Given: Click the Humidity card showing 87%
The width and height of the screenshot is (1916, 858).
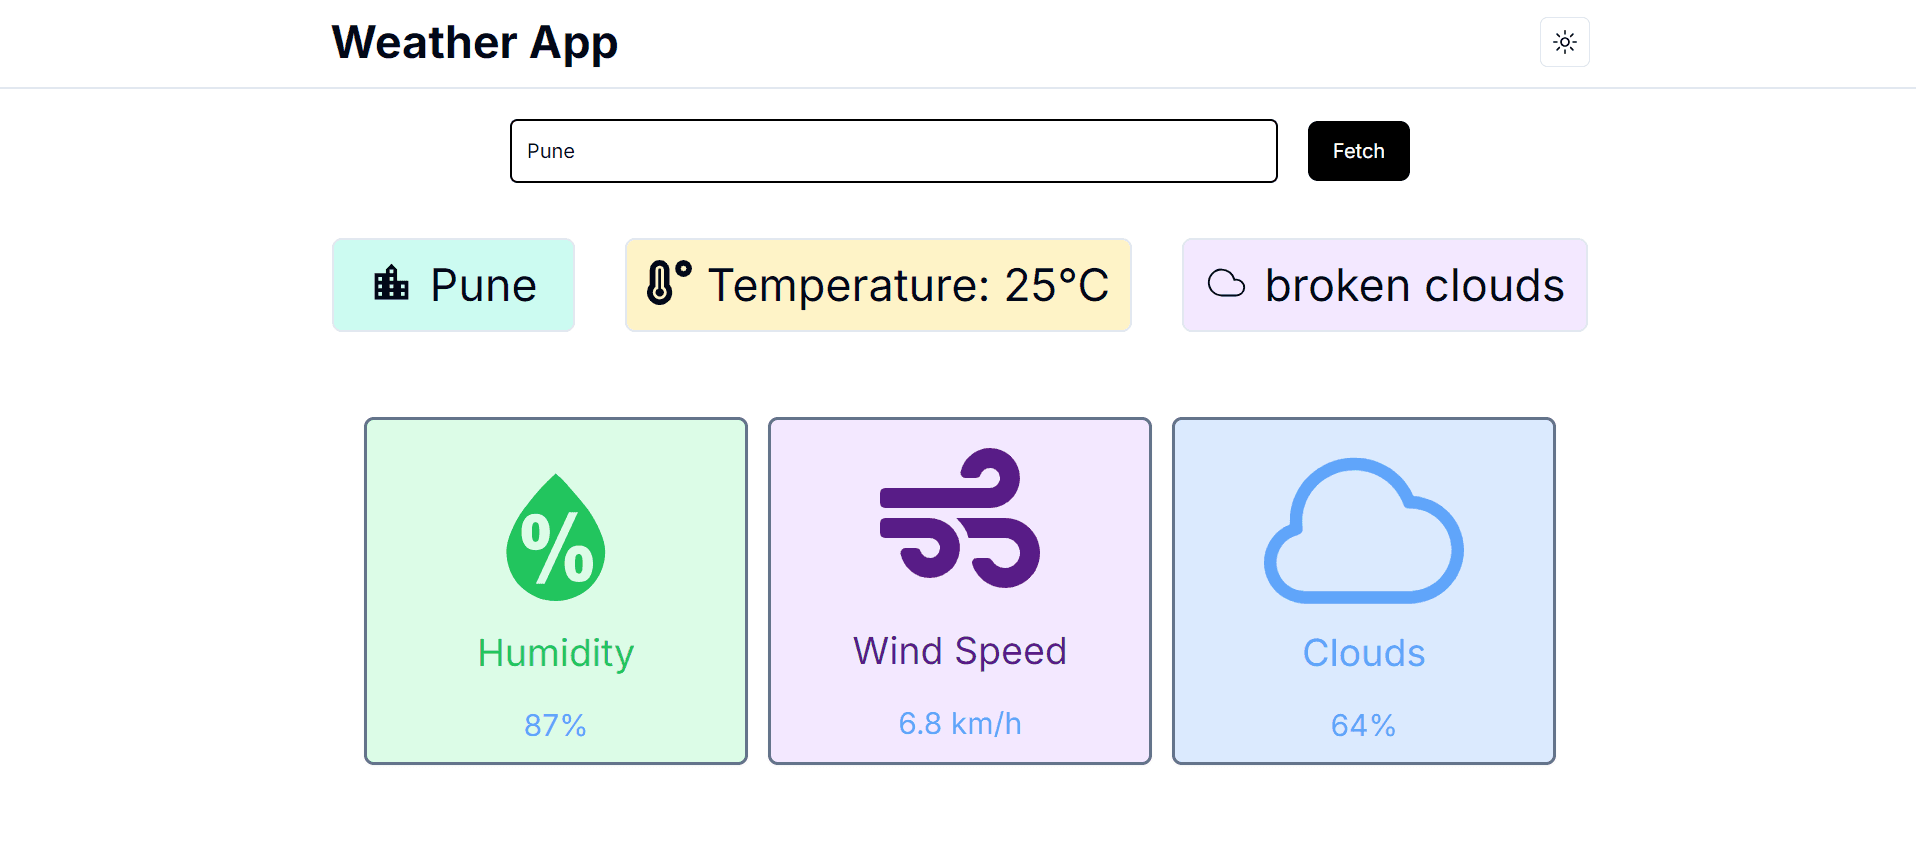Looking at the screenshot, I should pyautogui.click(x=555, y=591).
